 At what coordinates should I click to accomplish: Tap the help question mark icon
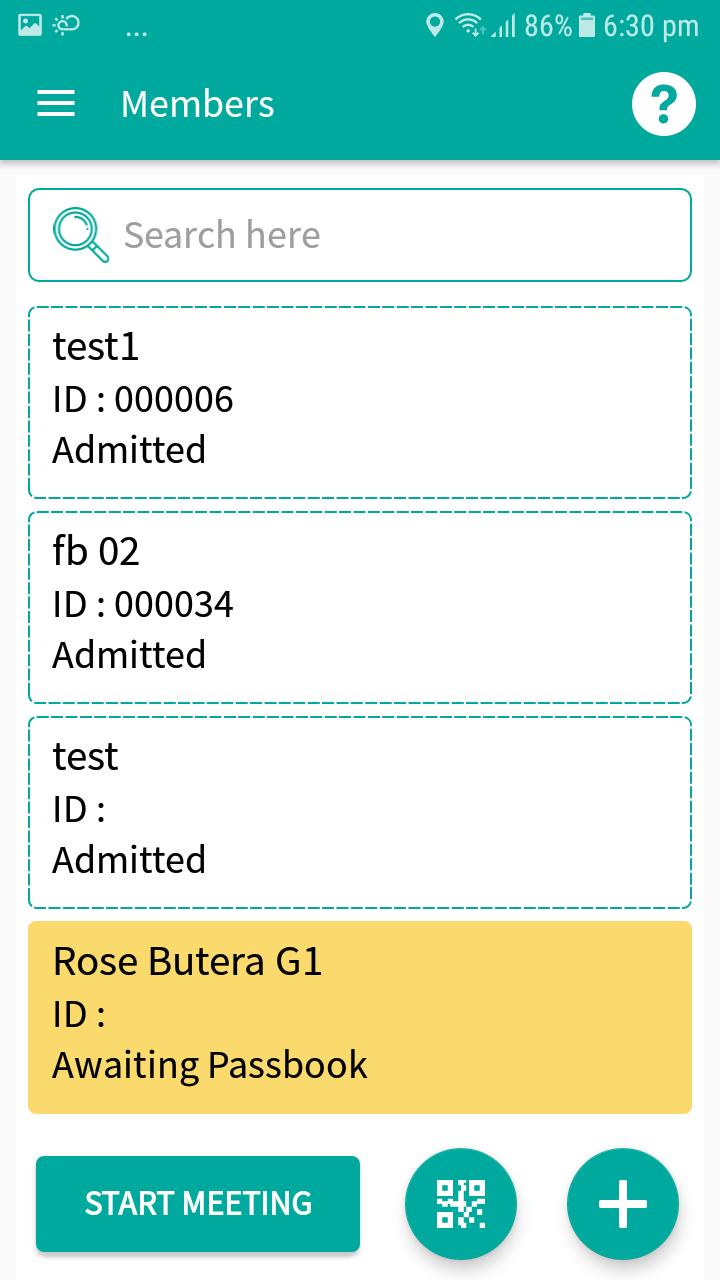(x=664, y=104)
